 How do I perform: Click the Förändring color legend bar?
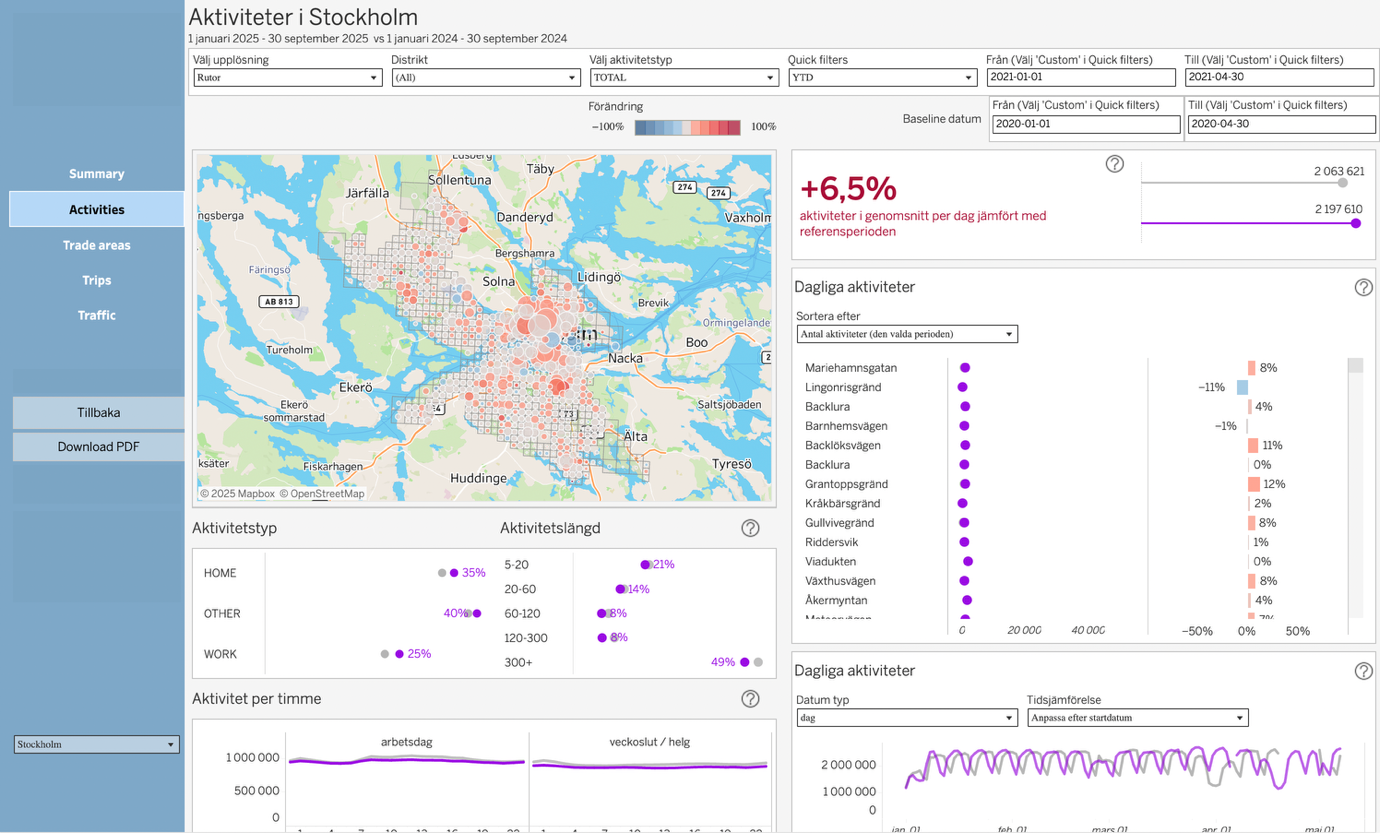tap(688, 127)
